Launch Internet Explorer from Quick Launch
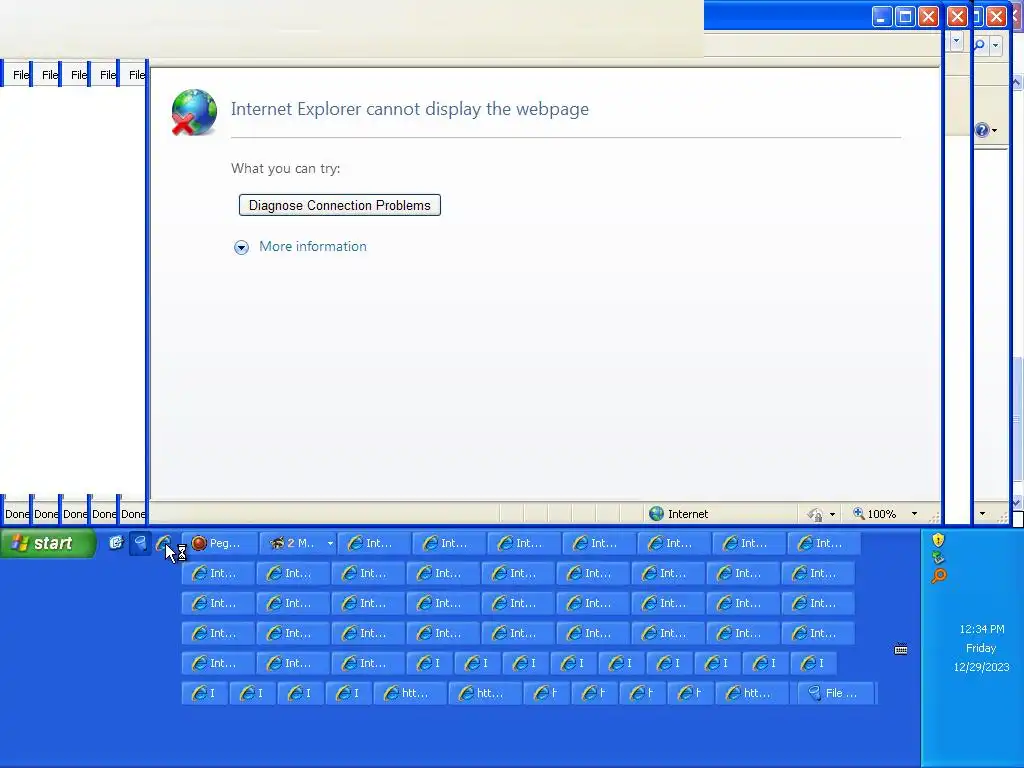The width and height of the screenshot is (1024, 768). click(x=163, y=543)
